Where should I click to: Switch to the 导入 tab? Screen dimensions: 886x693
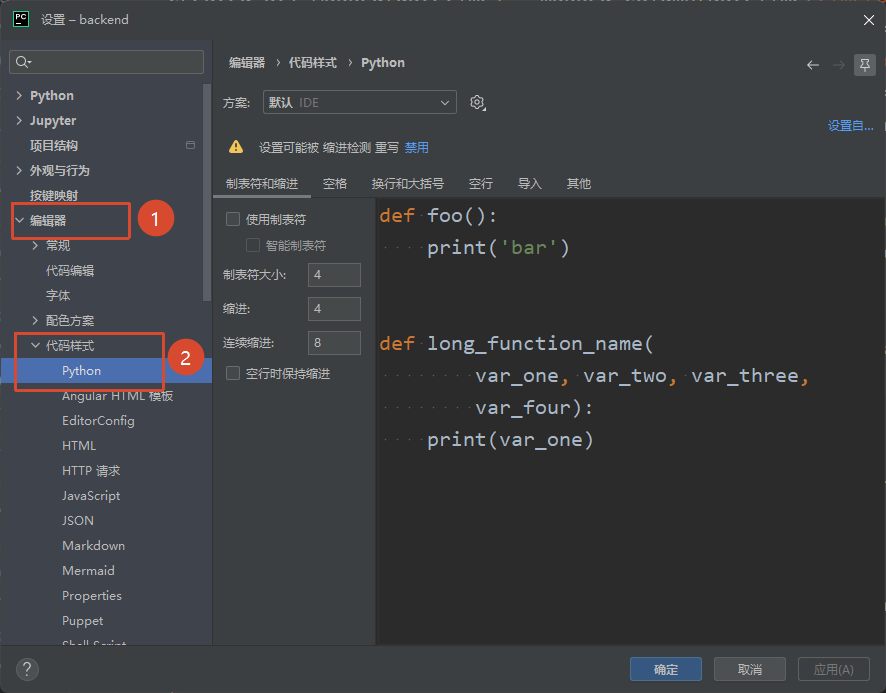(x=529, y=184)
